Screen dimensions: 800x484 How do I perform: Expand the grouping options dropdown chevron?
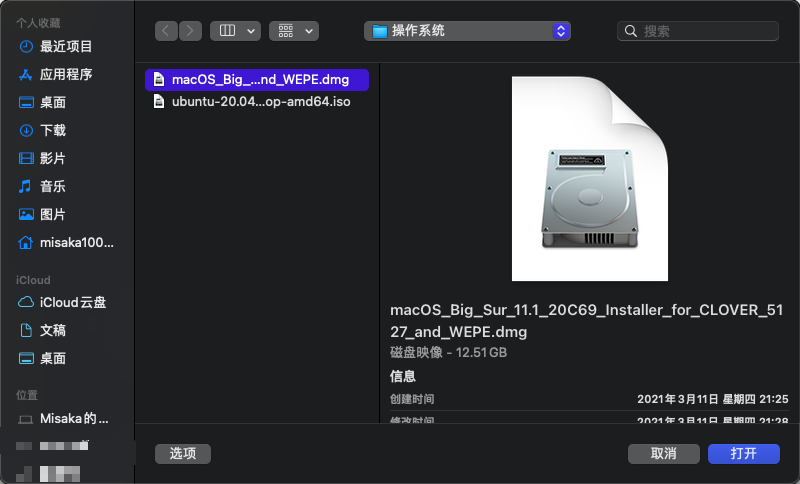pyautogui.click(x=309, y=31)
